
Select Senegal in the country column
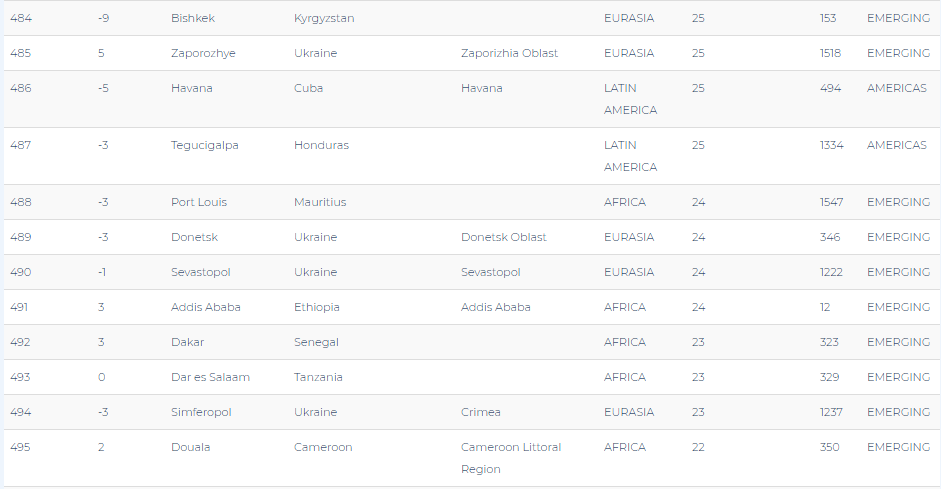pyautogui.click(x=316, y=342)
